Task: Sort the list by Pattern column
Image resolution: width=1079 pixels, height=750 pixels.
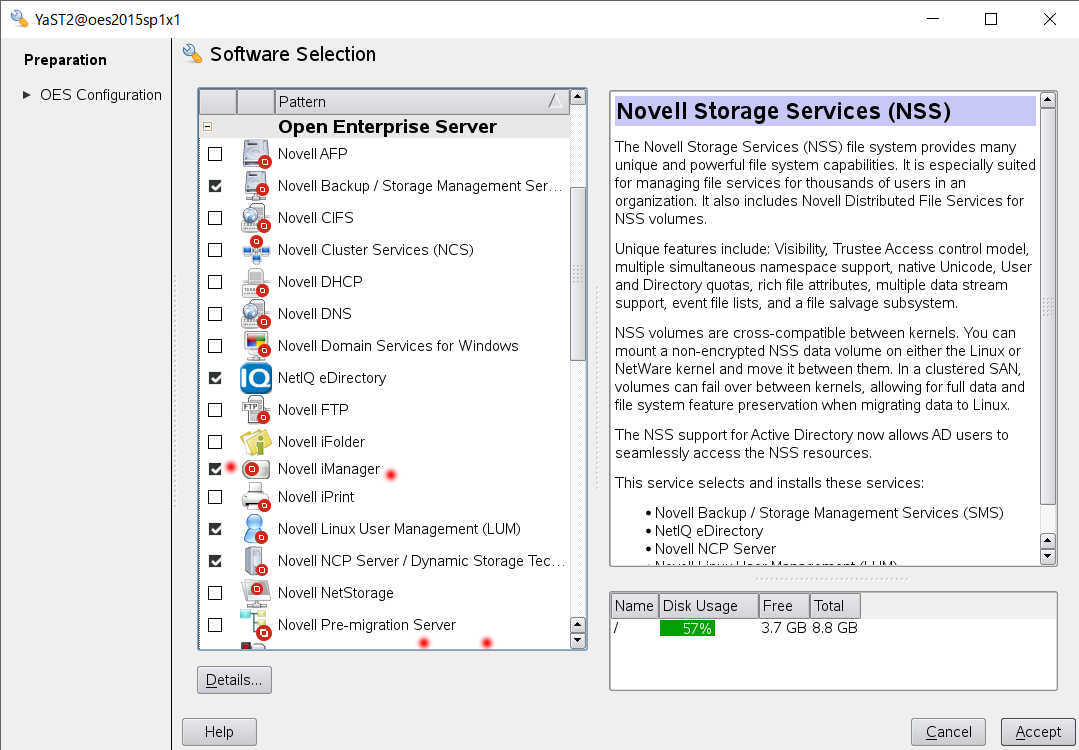Action: click(422, 102)
